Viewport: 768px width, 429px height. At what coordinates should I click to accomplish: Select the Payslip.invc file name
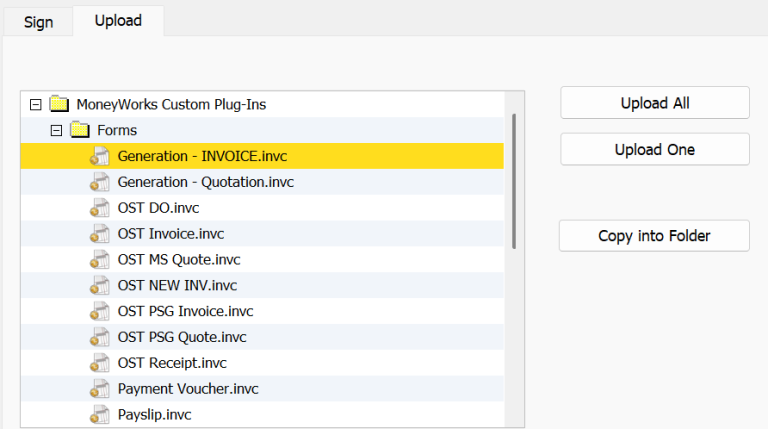click(x=154, y=415)
